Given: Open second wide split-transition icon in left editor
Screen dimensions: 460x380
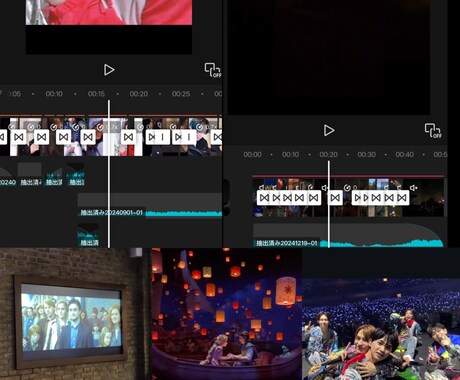Looking at the screenshot, I should pos(184,137).
